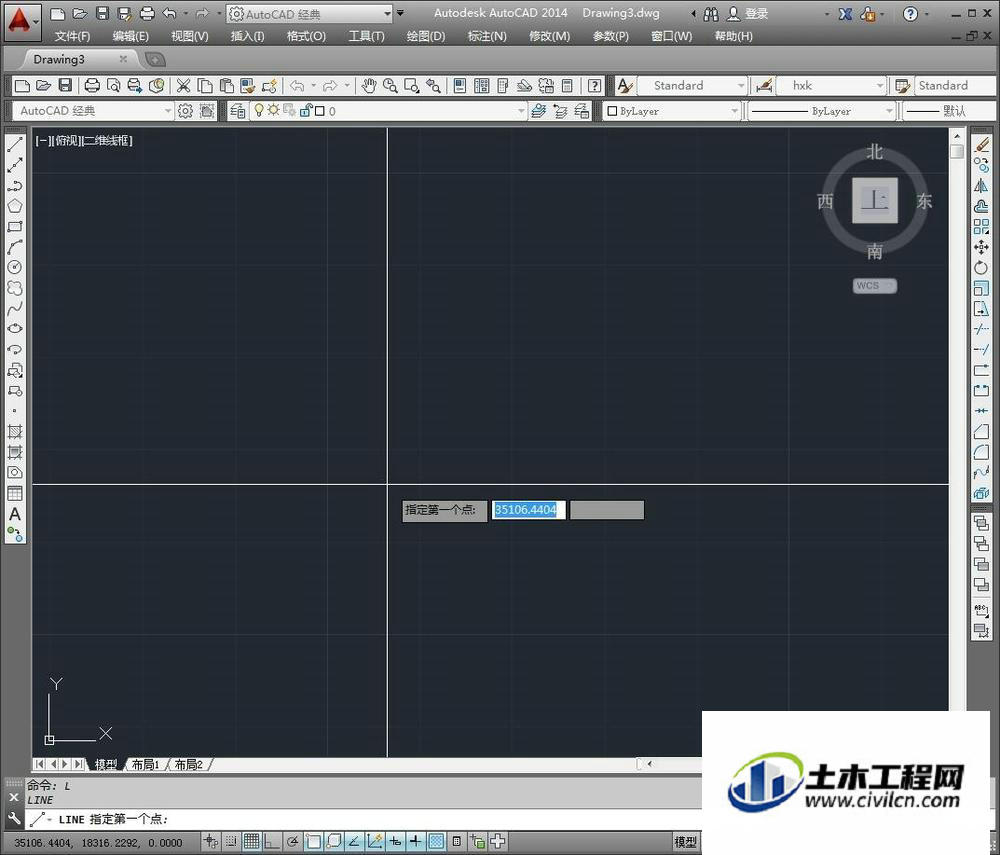Image resolution: width=1000 pixels, height=855 pixels.
Task: Click the Cut scissors icon
Action: (184, 85)
